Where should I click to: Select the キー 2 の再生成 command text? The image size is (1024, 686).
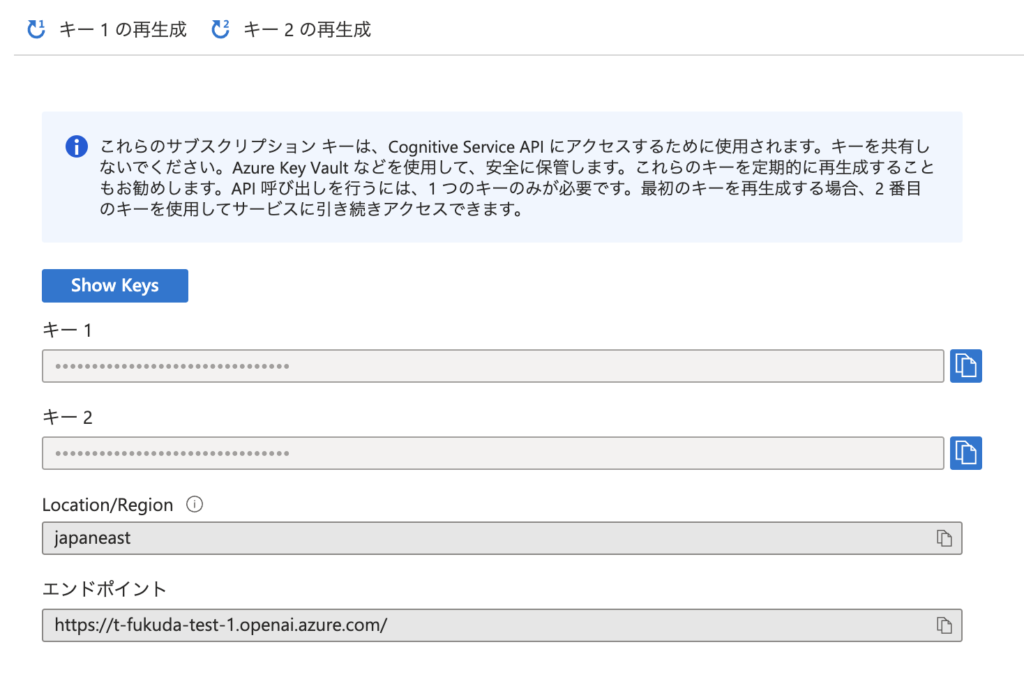tap(307, 29)
